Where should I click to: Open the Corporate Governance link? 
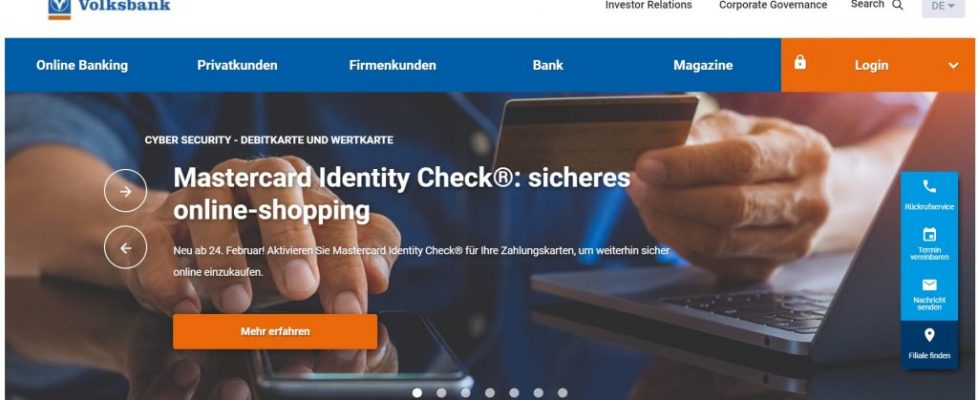tap(773, 5)
